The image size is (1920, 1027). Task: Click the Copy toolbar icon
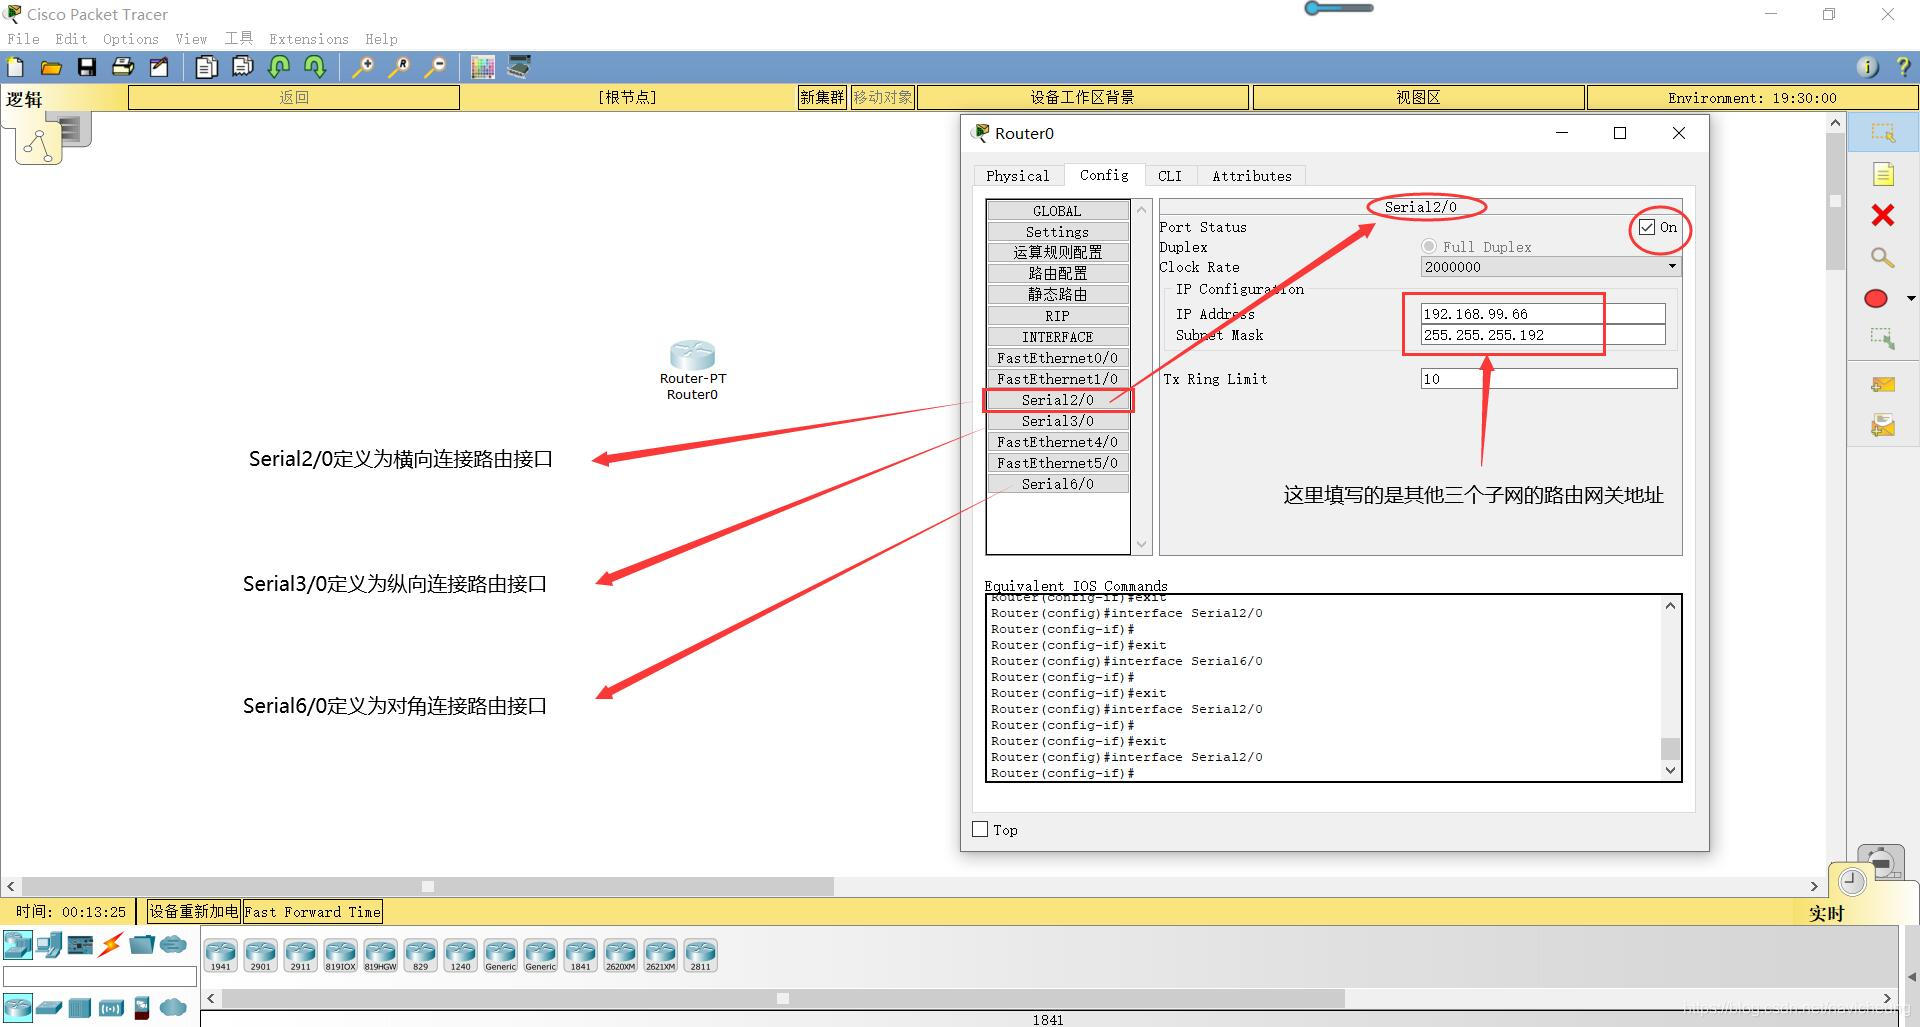(x=207, y=67)
